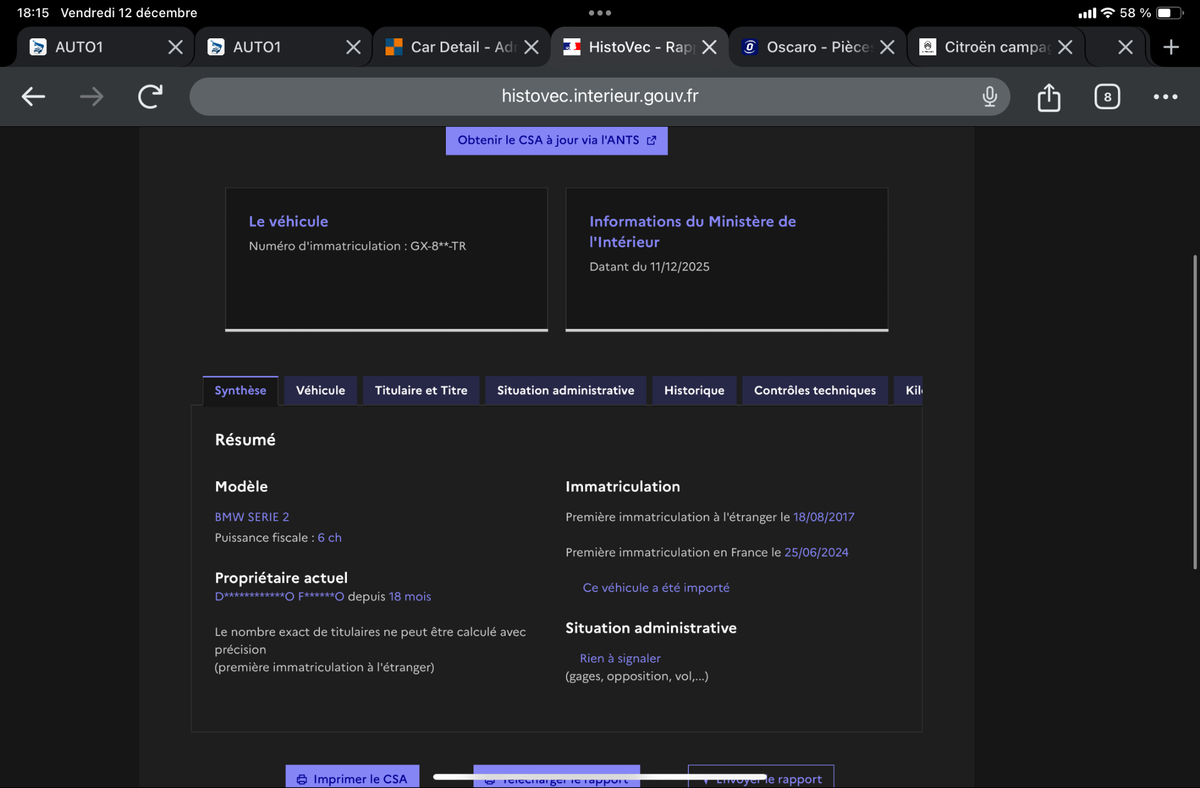1200x788 pixels.
Task: Tap the microphone icon in address bar
Action: click(x=989, y=96)
